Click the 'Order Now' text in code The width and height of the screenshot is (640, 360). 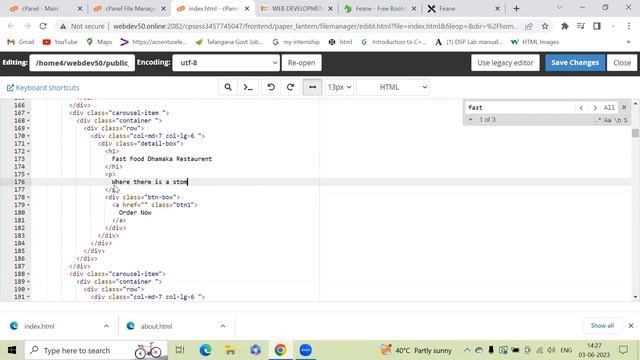tap(135, 213)
